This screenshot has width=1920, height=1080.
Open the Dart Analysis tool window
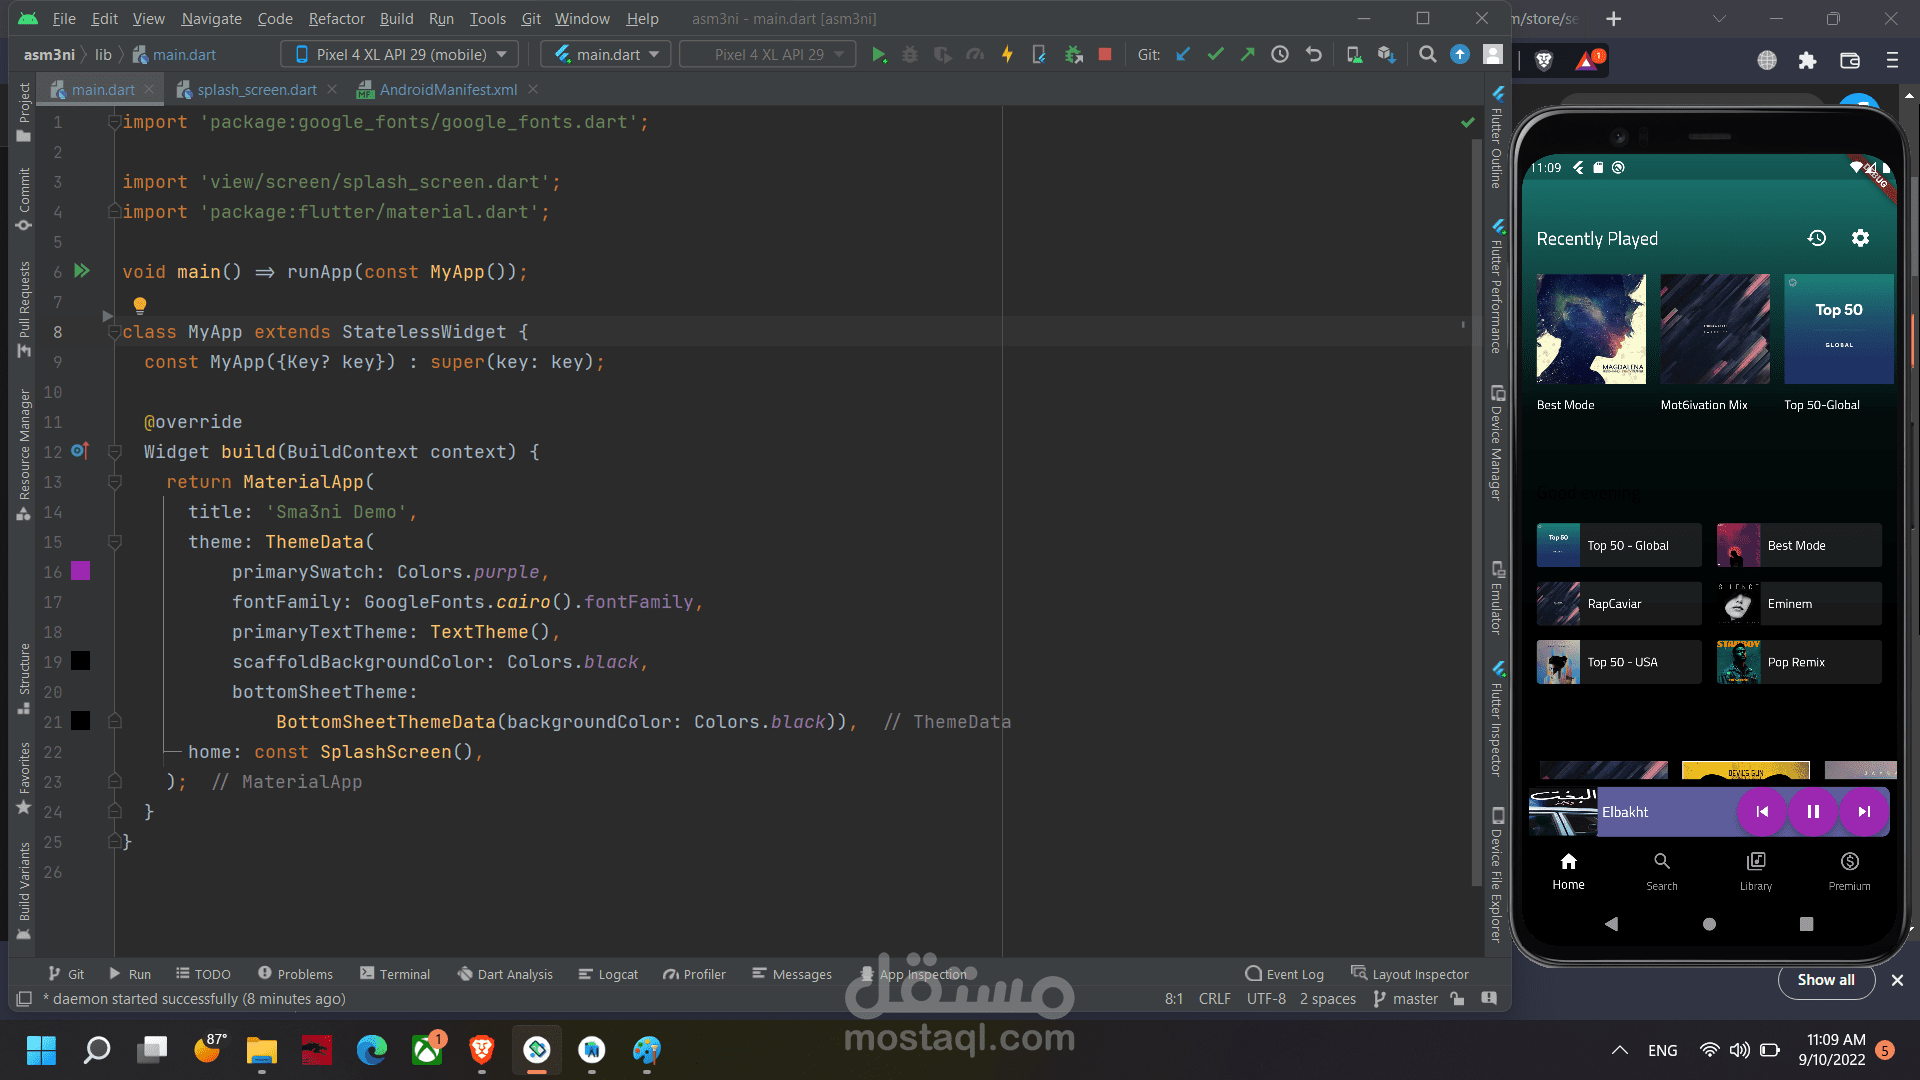[505, 974]
